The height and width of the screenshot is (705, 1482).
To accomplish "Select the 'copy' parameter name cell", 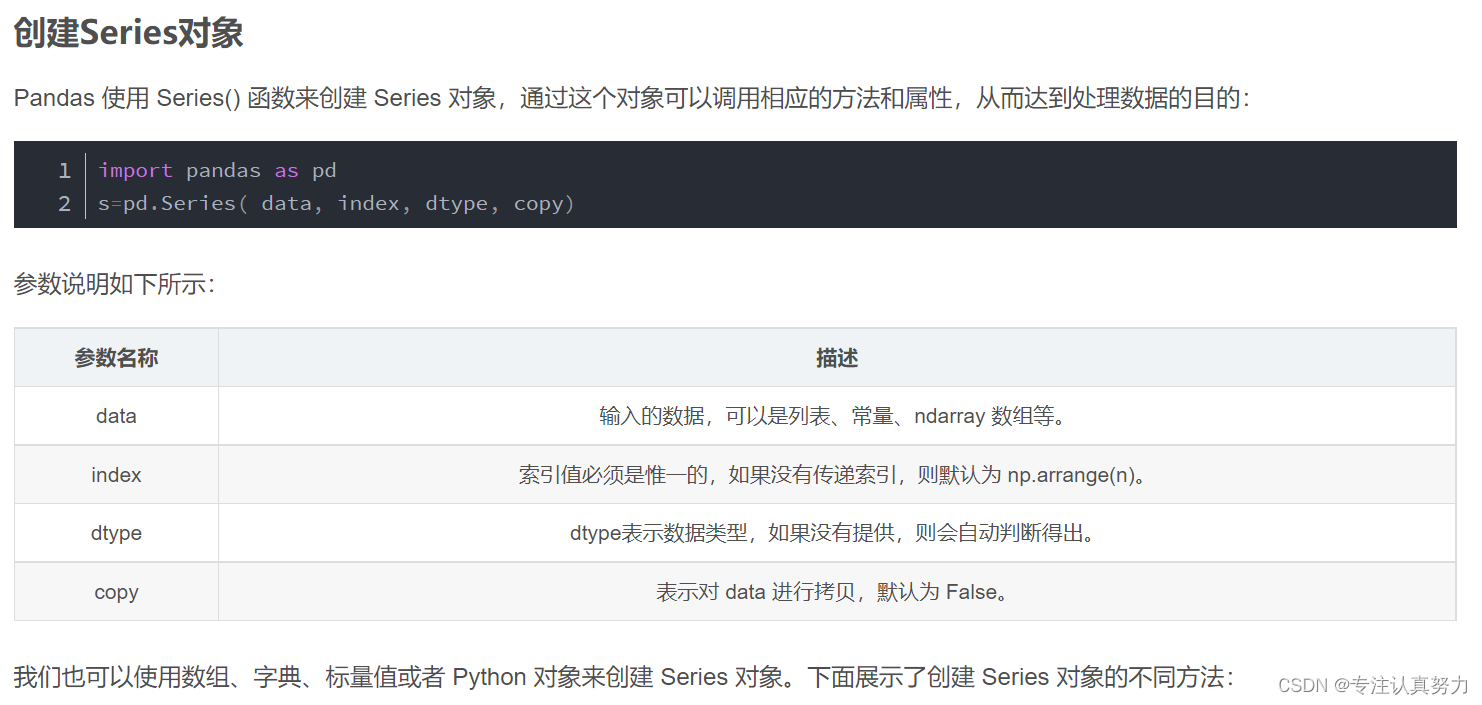I will [116, 592].
